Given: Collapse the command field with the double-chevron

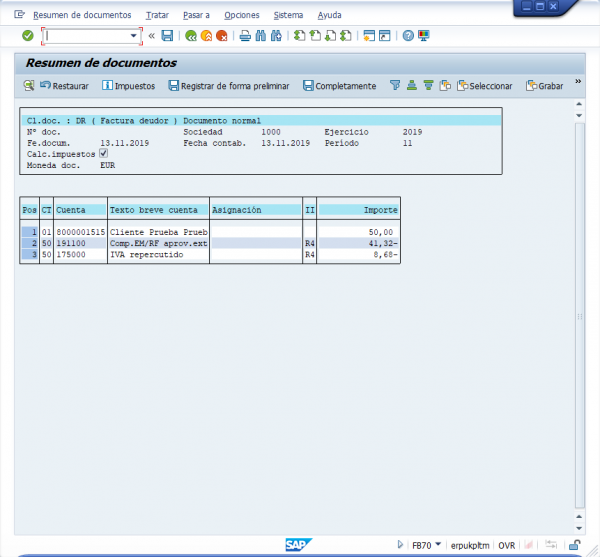Looking at the screenshot, I should click(152, 36).
